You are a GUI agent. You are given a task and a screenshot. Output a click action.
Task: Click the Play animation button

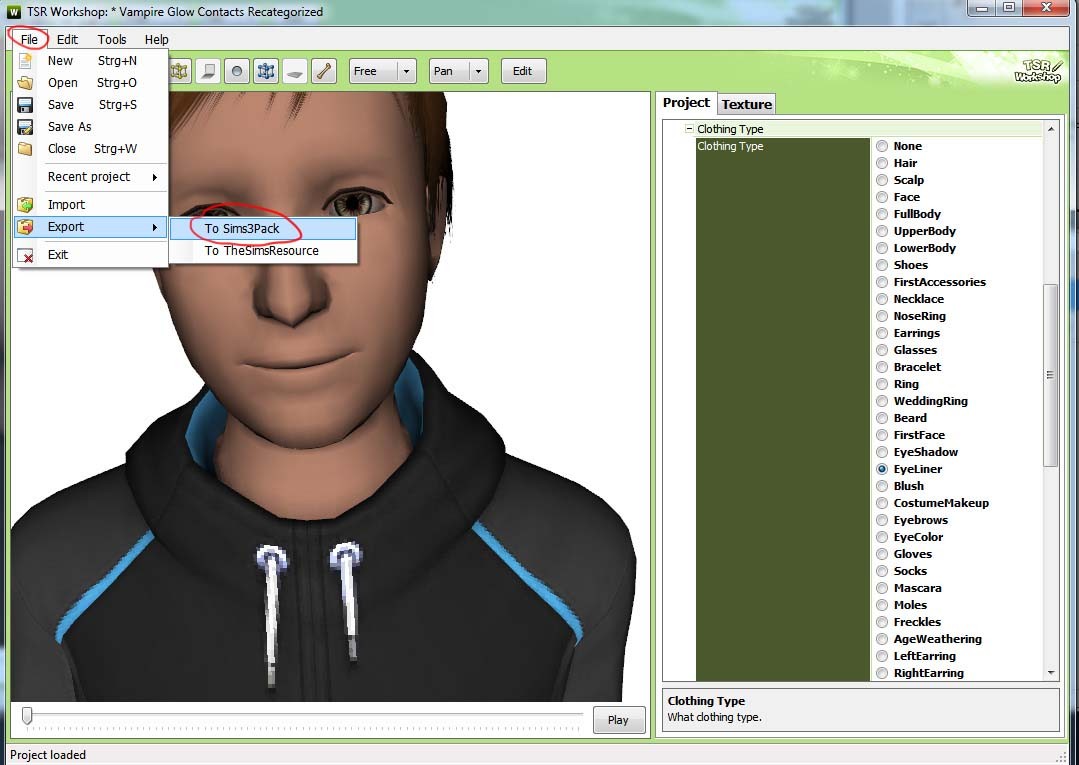tap(619, 720)
